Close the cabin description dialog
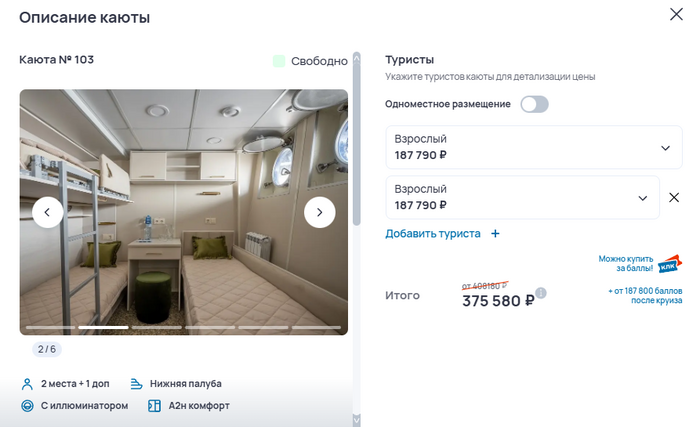Screen dimensions: 700x427 [x=677, y=14]
